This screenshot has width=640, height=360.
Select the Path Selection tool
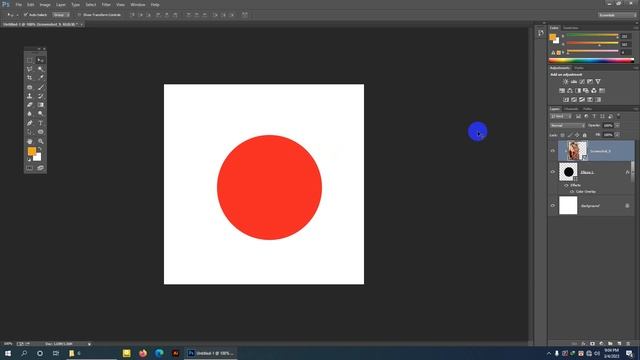point(29,132)
